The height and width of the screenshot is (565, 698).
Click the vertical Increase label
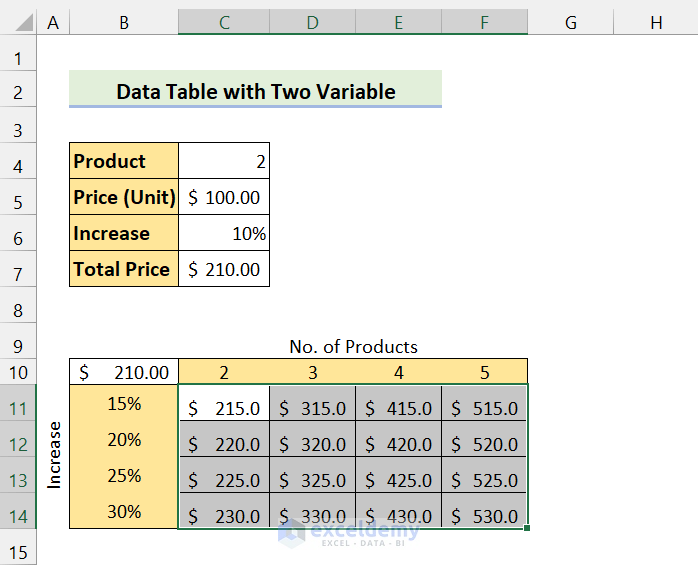pos(55,455)
